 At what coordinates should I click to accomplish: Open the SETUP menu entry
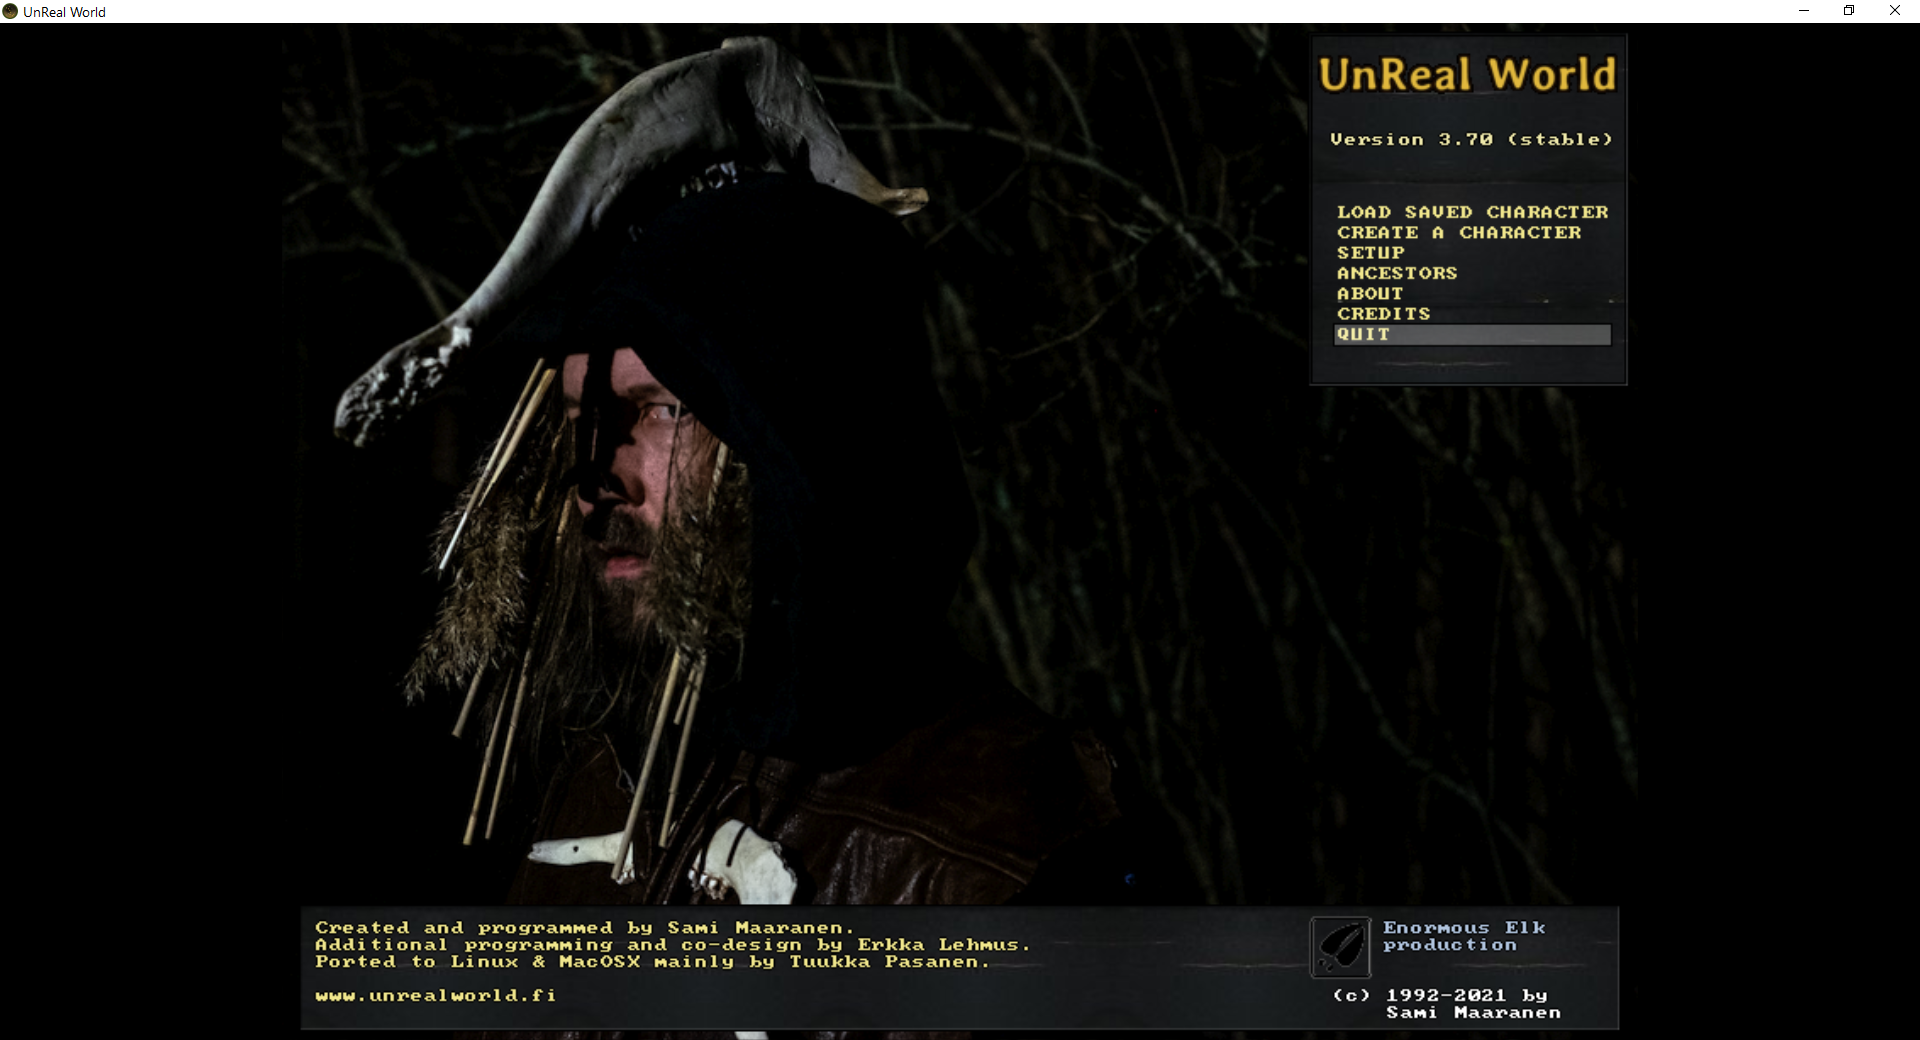pos(1371,253)
